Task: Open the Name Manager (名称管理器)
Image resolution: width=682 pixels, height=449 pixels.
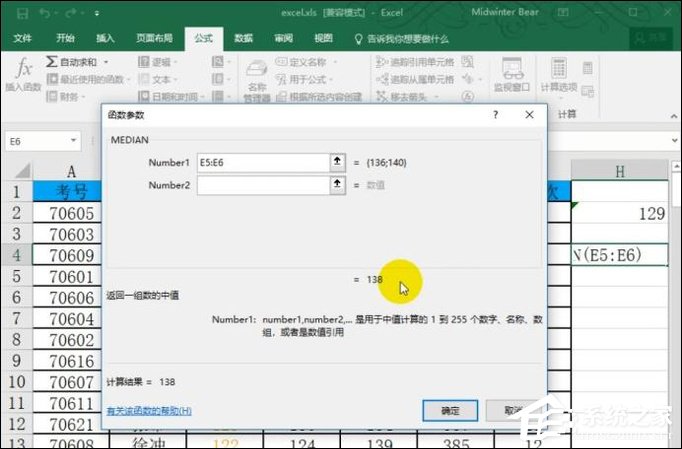Action: (x=257, y=81)
